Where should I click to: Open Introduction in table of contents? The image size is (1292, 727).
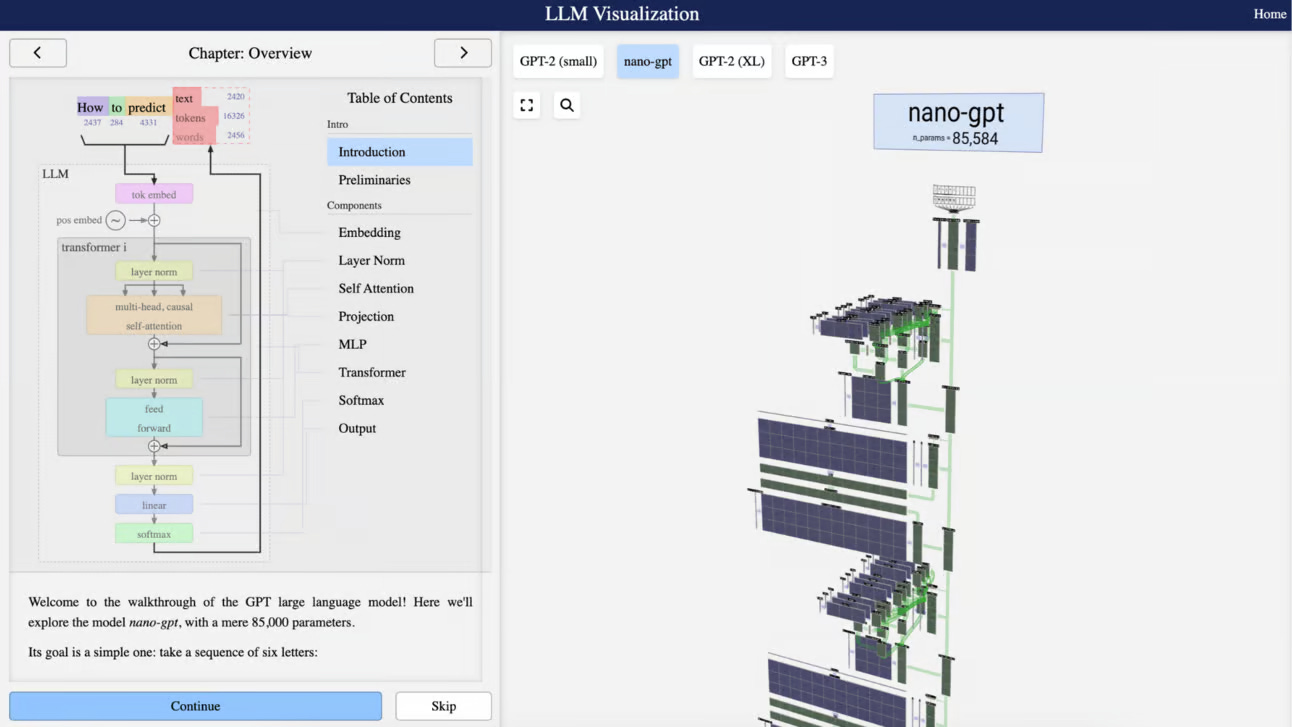click(400, 152)
